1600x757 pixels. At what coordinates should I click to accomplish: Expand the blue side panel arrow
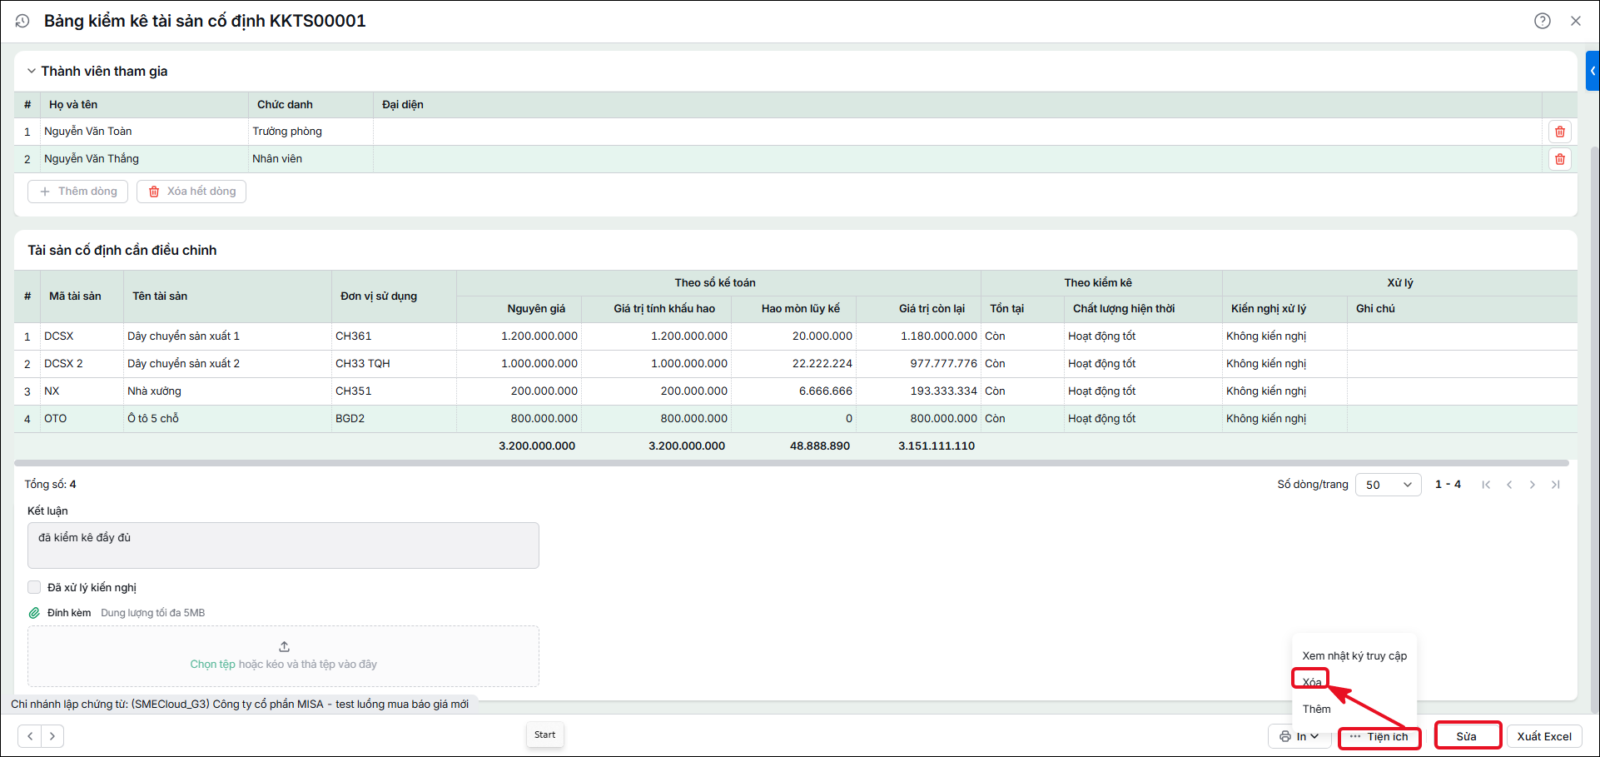click(1592, 71)
